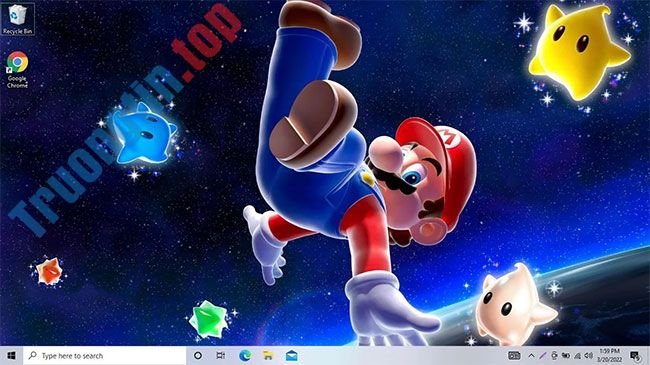Click the pen icon in system tray
The height and width of the screenshot is (365, 650).
[x=543, y=355]
